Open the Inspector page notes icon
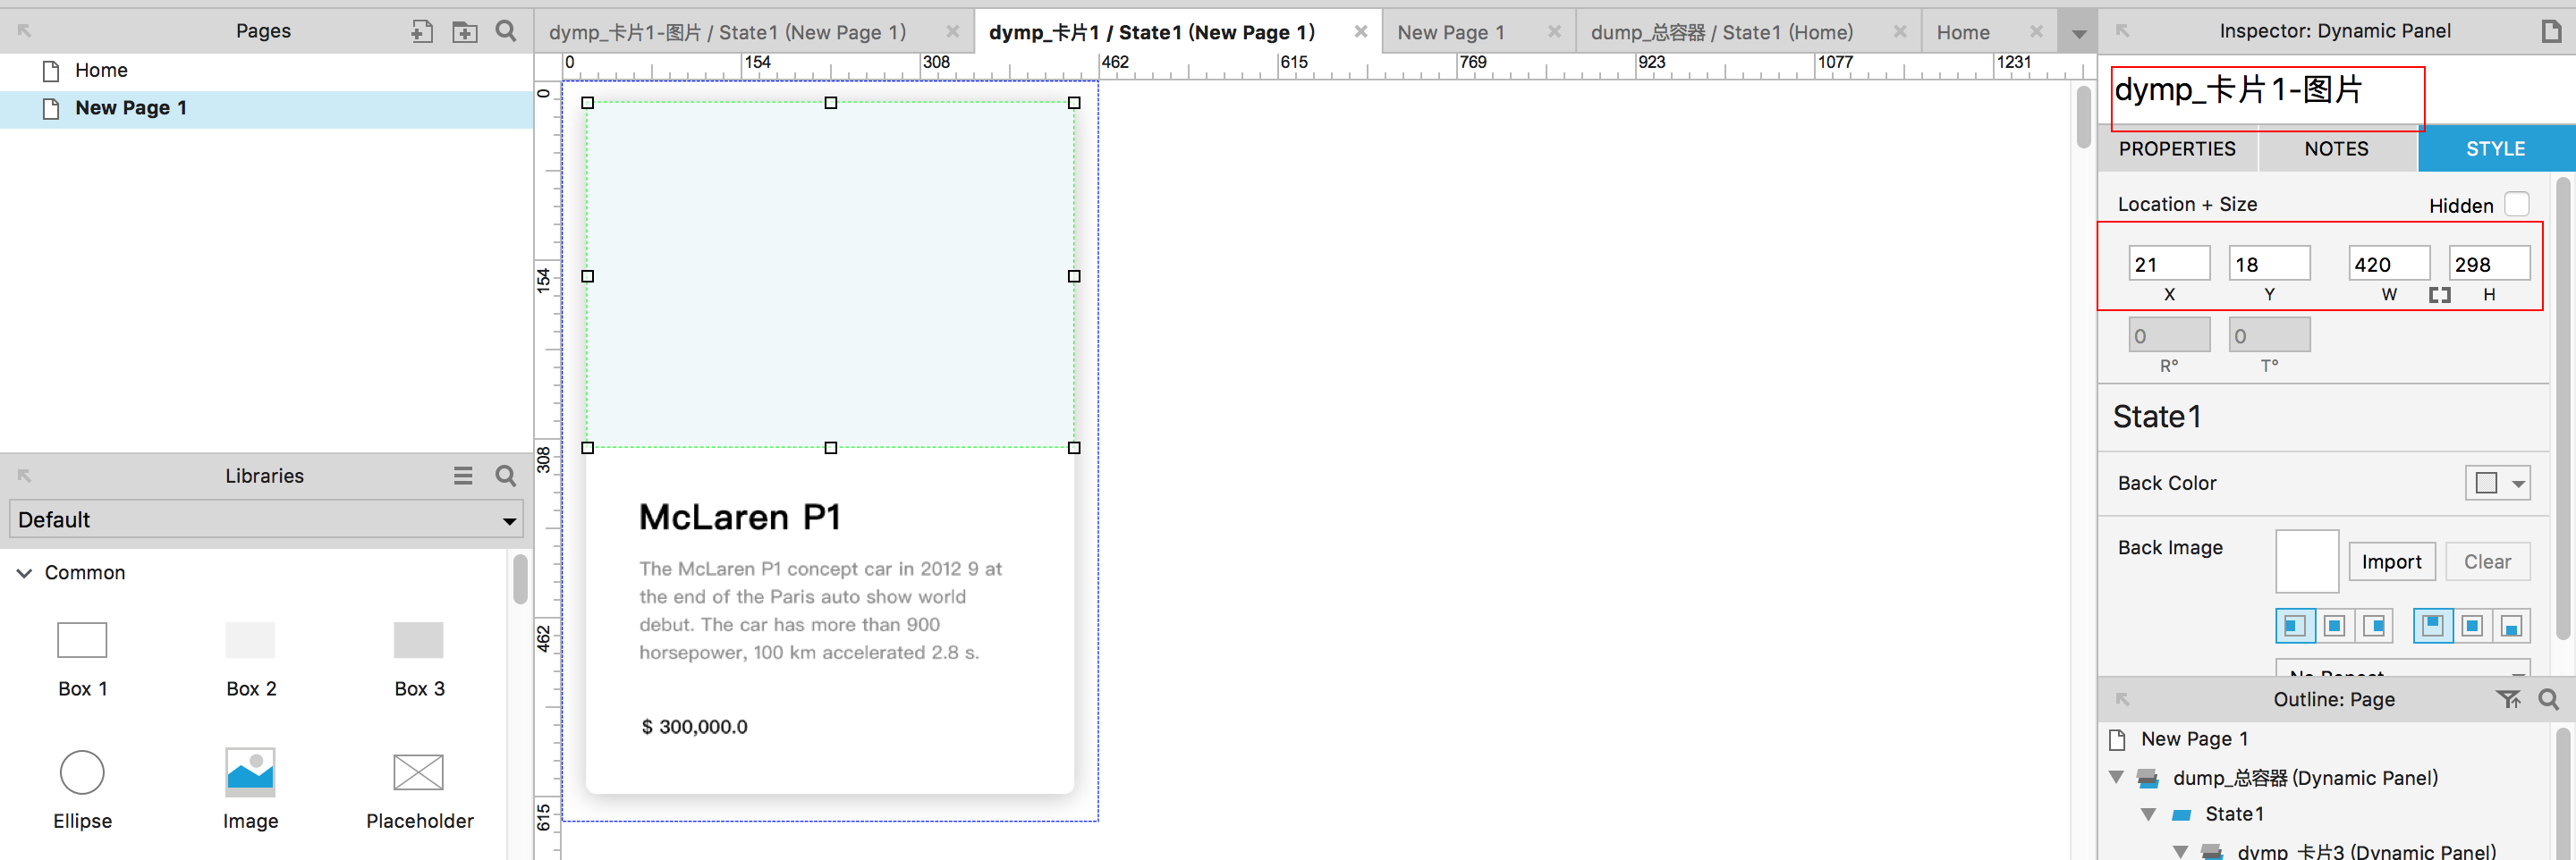 (x=2551, y=31)
